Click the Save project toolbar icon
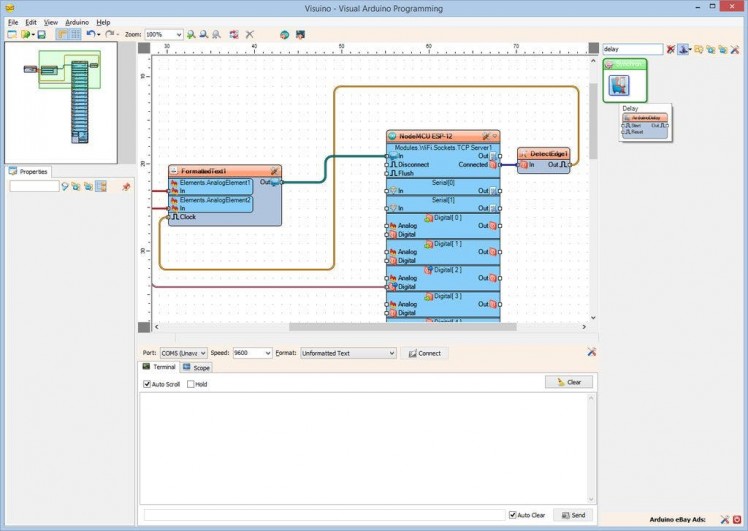 pyautogui.click(x=41, y=34)
